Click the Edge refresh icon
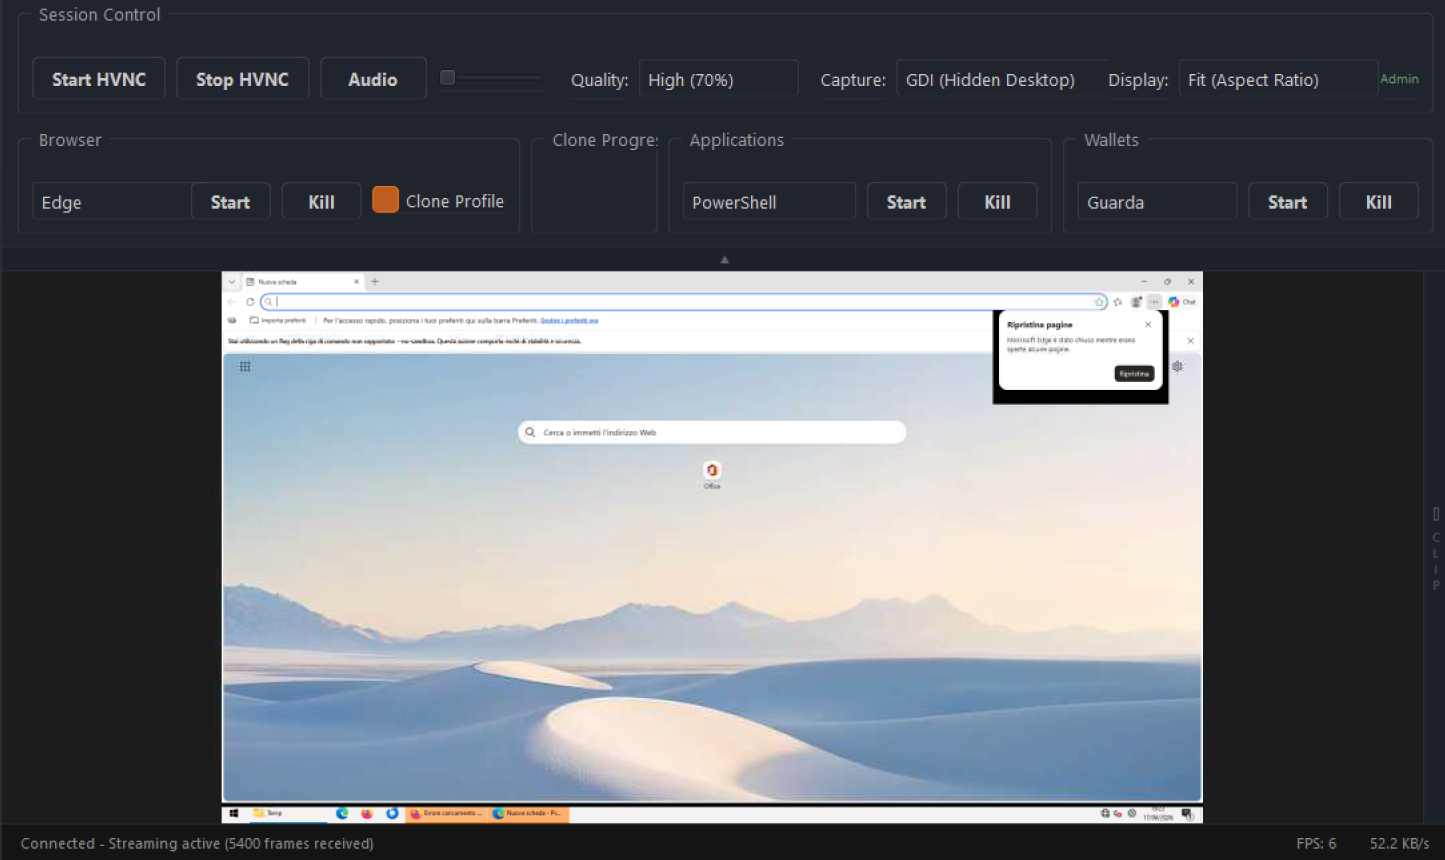 250,301
